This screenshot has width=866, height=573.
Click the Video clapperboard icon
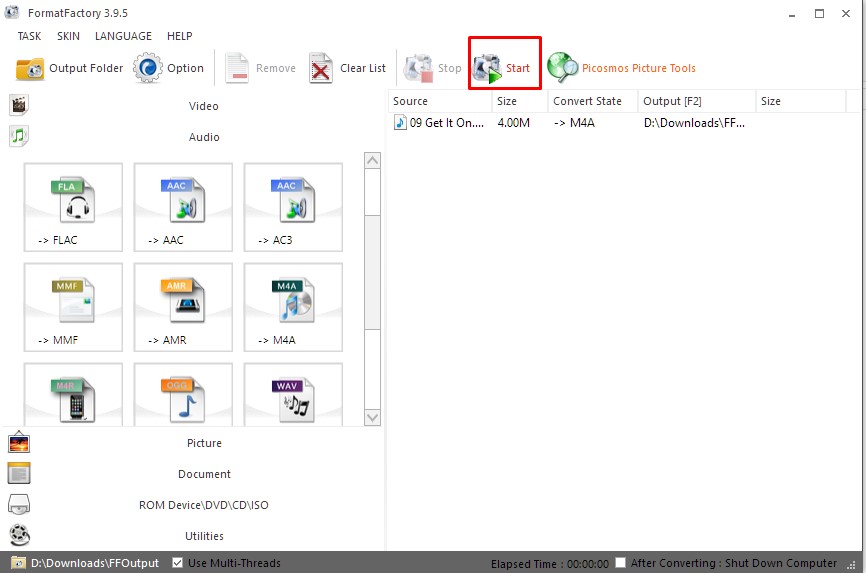[x=19, y=105]
